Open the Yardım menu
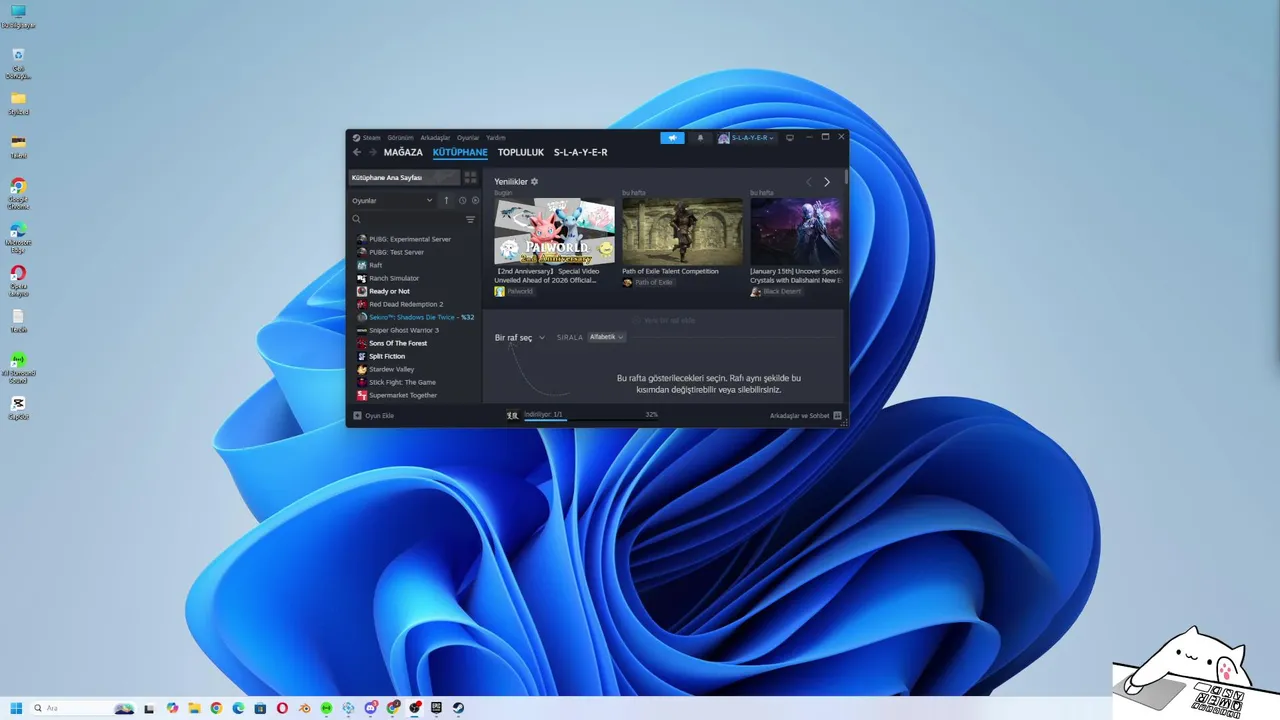 click(x=496, y=138)
